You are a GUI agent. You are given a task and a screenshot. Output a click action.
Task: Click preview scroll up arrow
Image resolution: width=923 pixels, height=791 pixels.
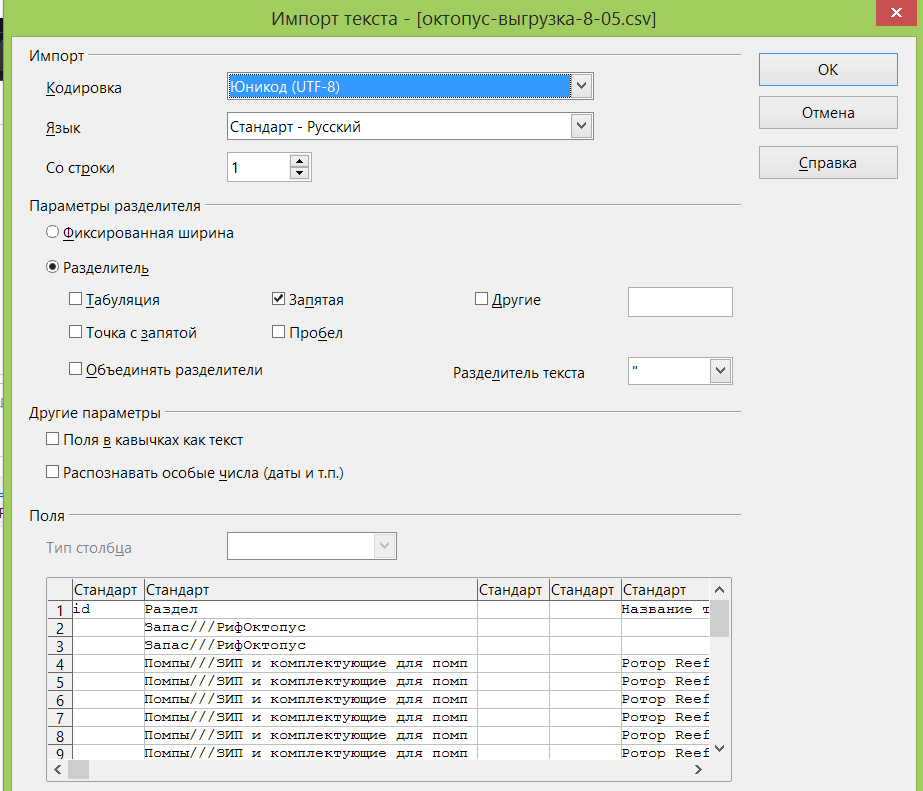tap(719, 590)
